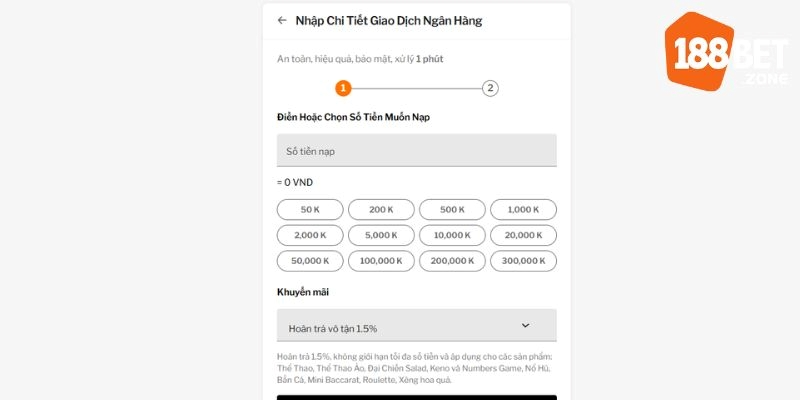Screen dimensions: 800x400
Task: Click step 1 in the progress indicator
Action: [x=343, y=88]
